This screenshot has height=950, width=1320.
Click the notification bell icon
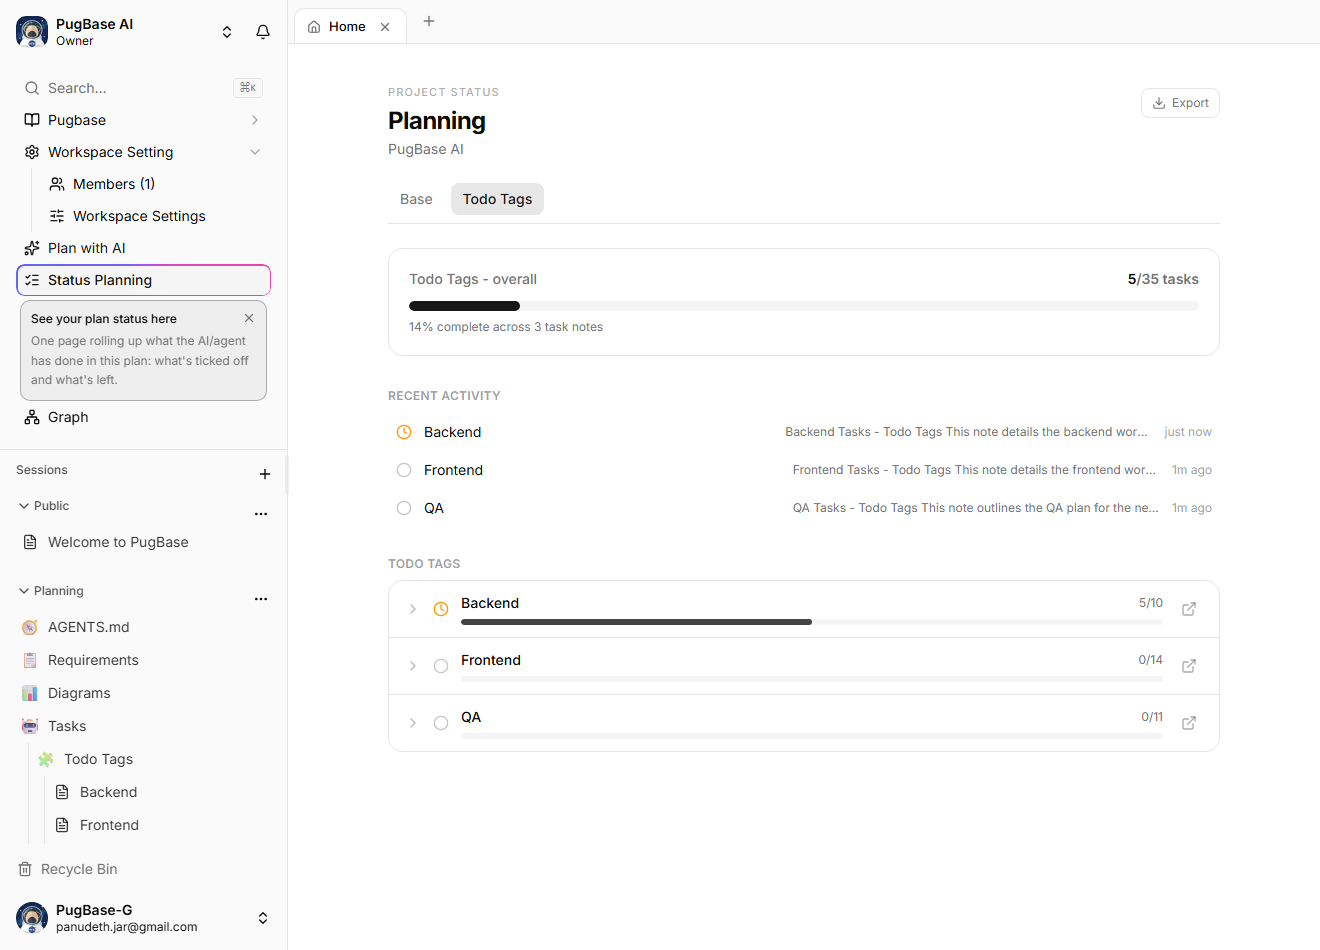(263, 32)
